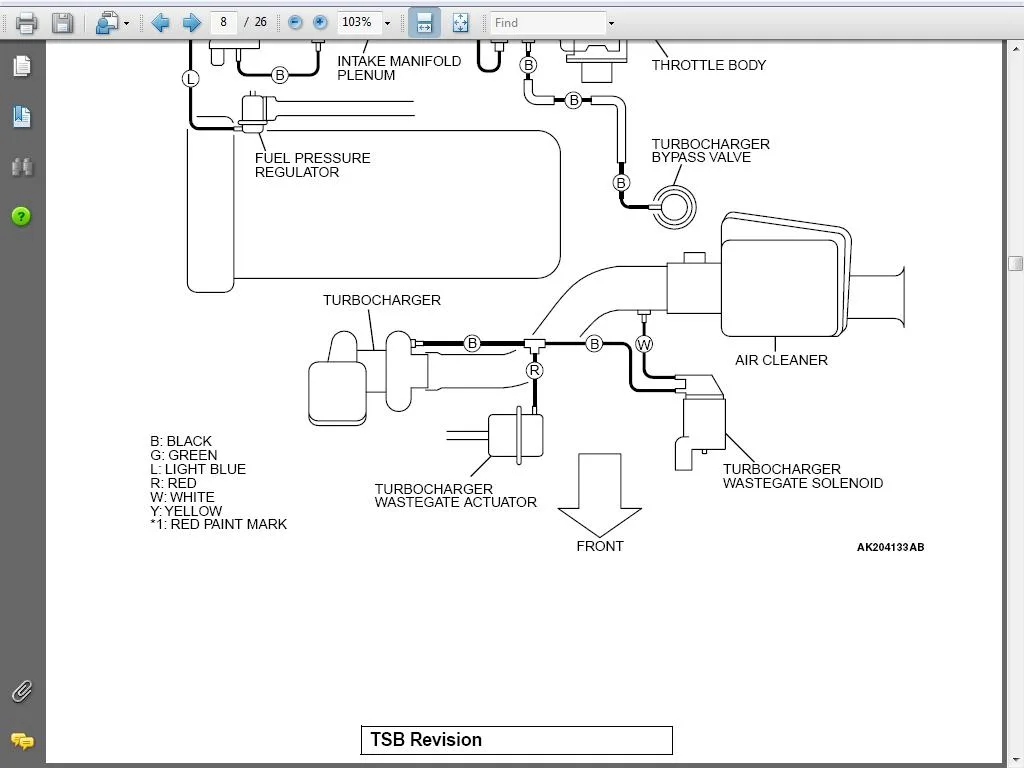This screenshot has width=1024, height=768.
Task: Go to next page with right arrow
Action: tap(191, 23)
